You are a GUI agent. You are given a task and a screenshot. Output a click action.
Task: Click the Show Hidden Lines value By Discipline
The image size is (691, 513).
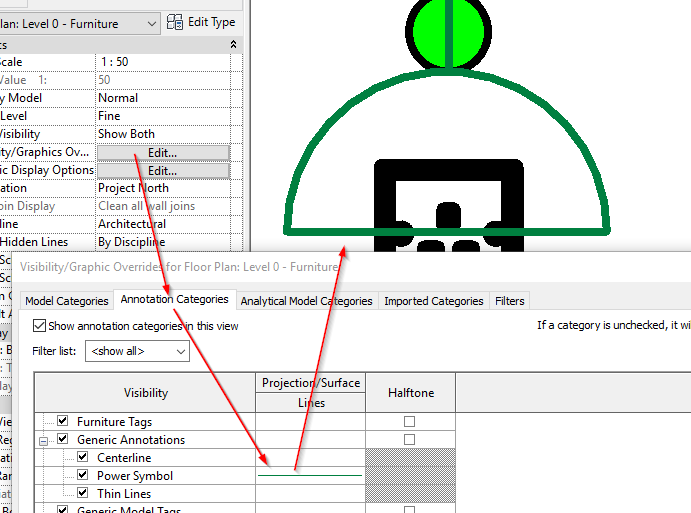click(x=163, y=242)
